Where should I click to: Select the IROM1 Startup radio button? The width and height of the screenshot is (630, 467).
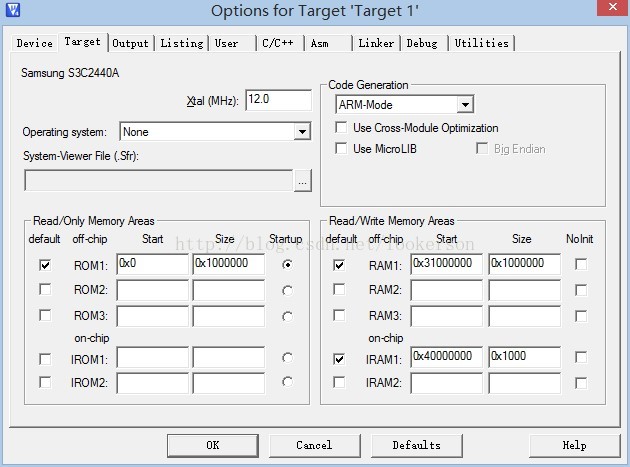[x=287, y=357]
